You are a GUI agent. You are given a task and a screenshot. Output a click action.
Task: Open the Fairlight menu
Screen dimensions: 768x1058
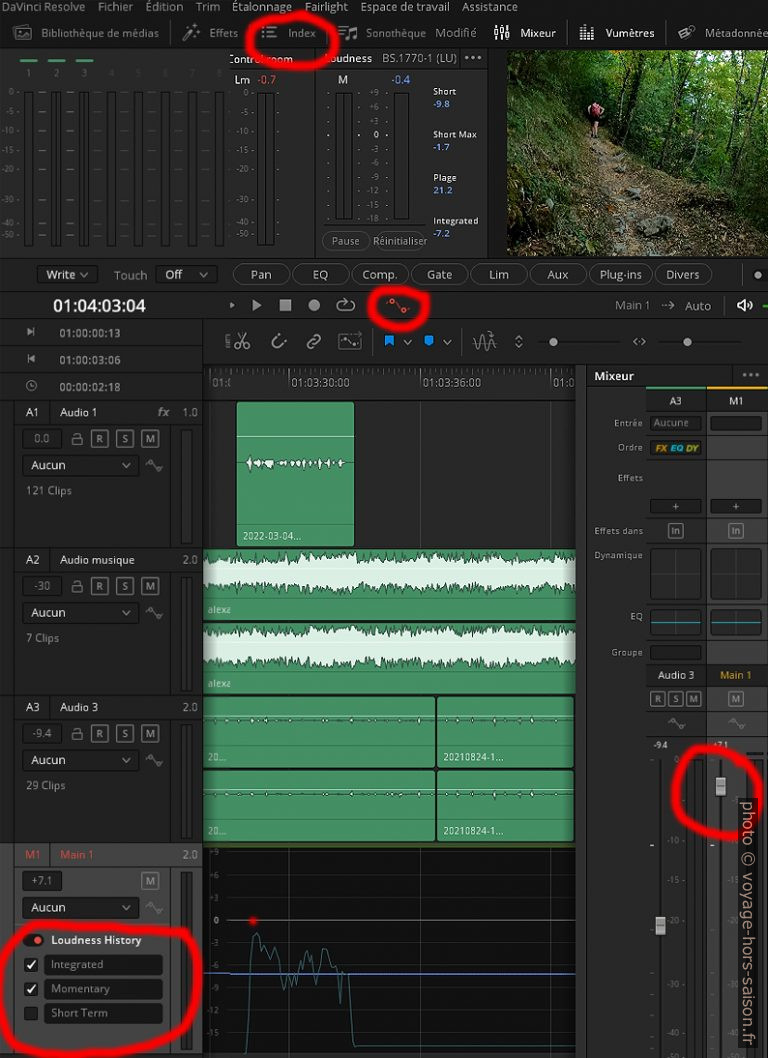[x=326, y=7]
